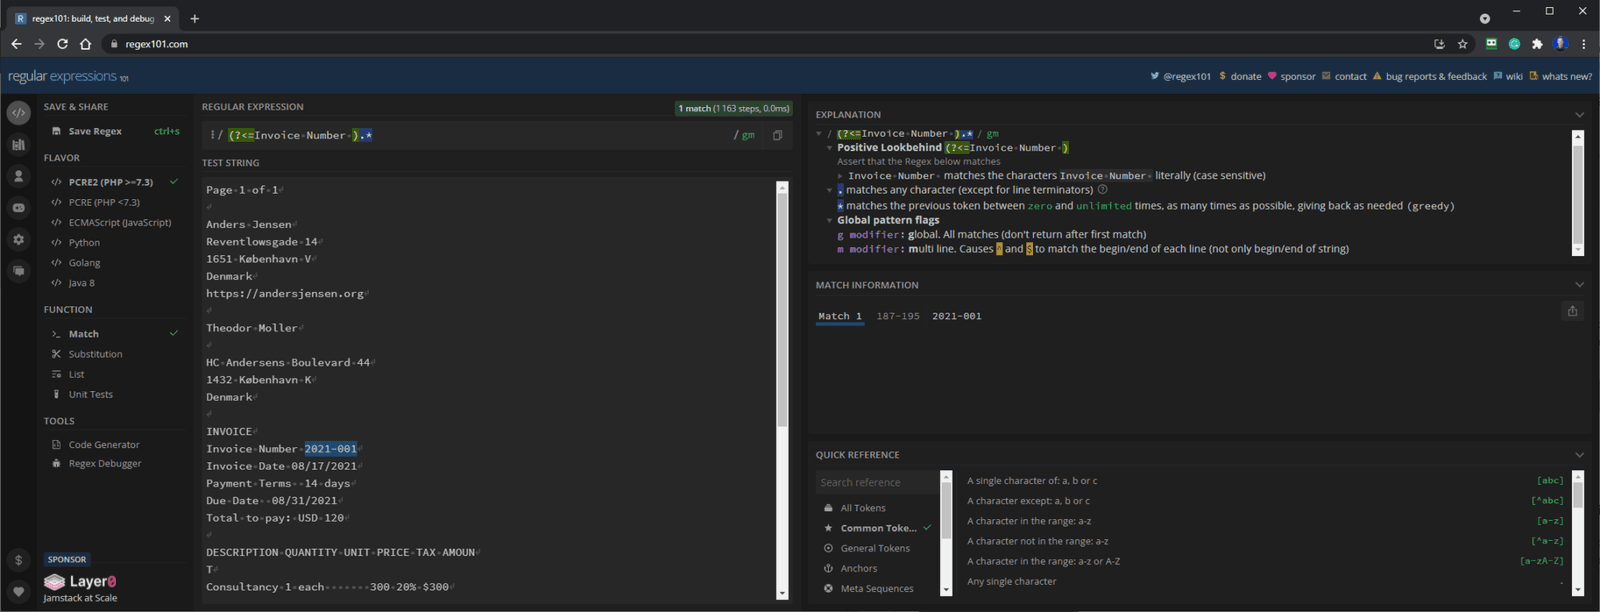Open the regex quiz gamepad icon

point(18,208)
